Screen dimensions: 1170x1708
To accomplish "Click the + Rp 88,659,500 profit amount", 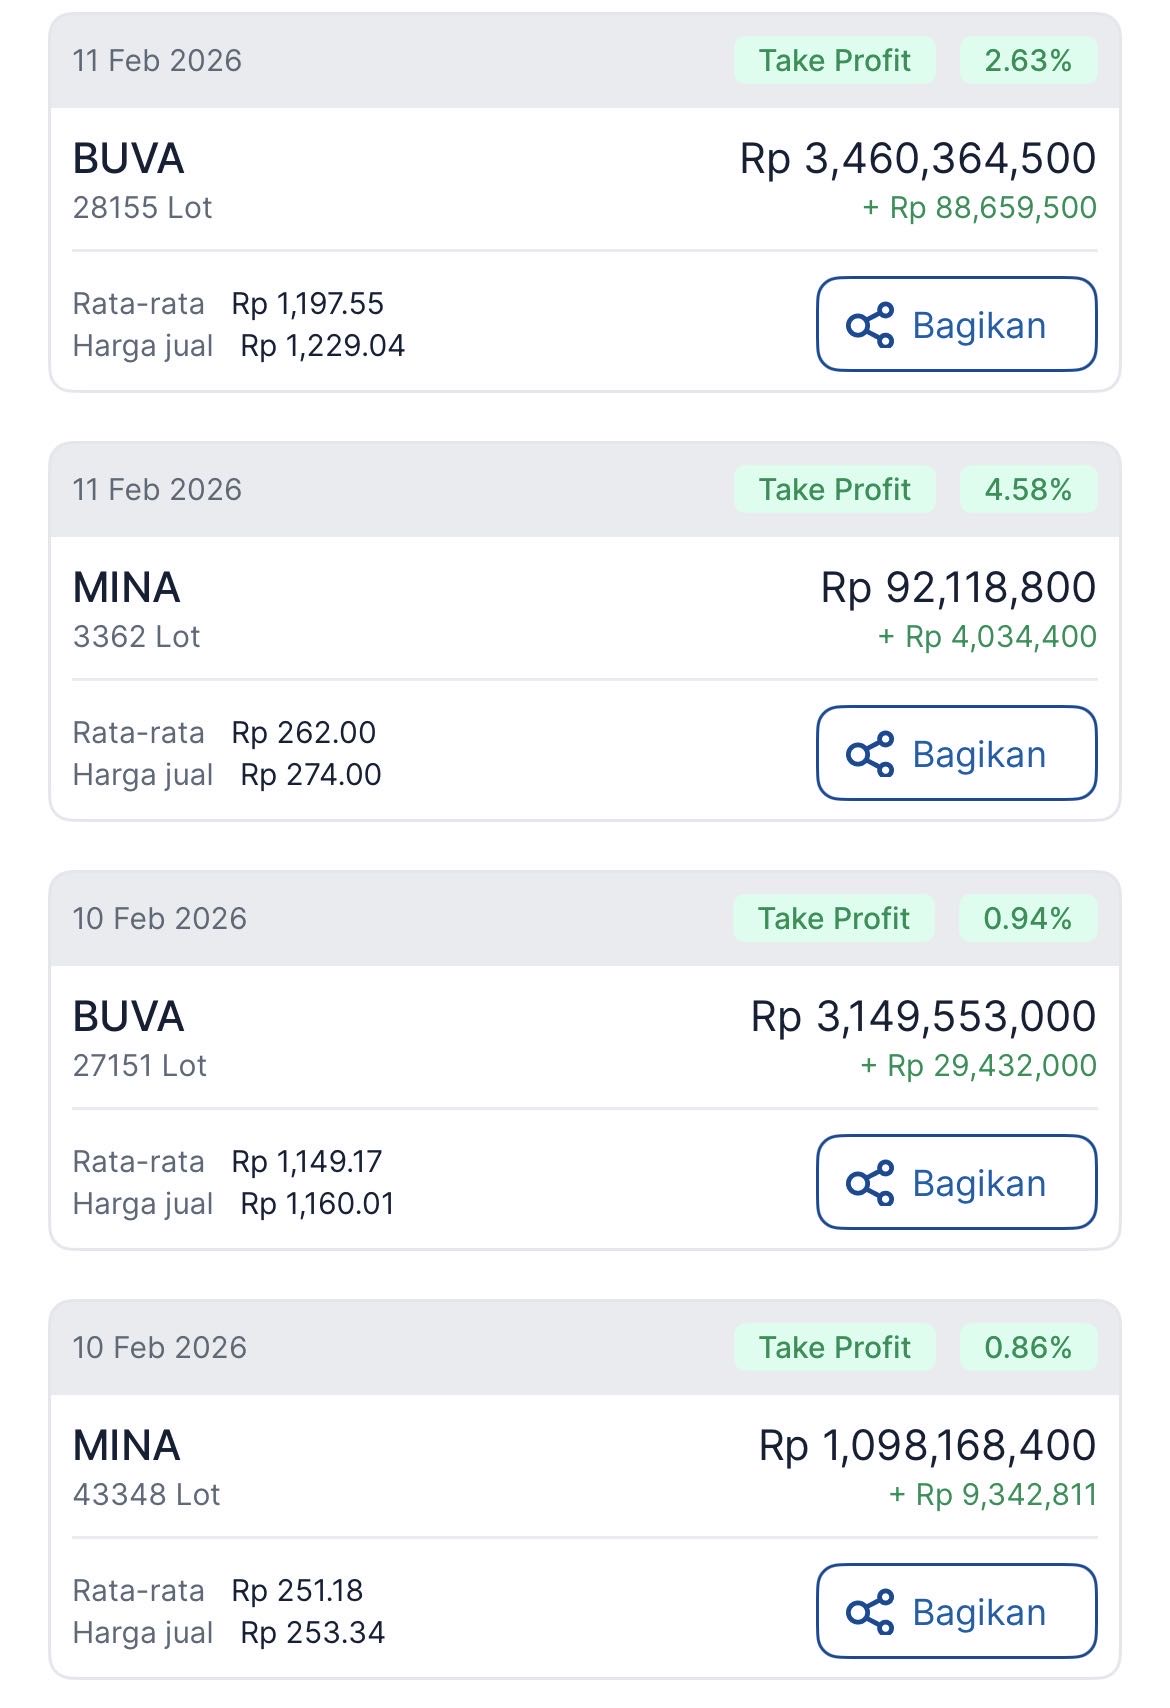I will [x=979, y=208].
